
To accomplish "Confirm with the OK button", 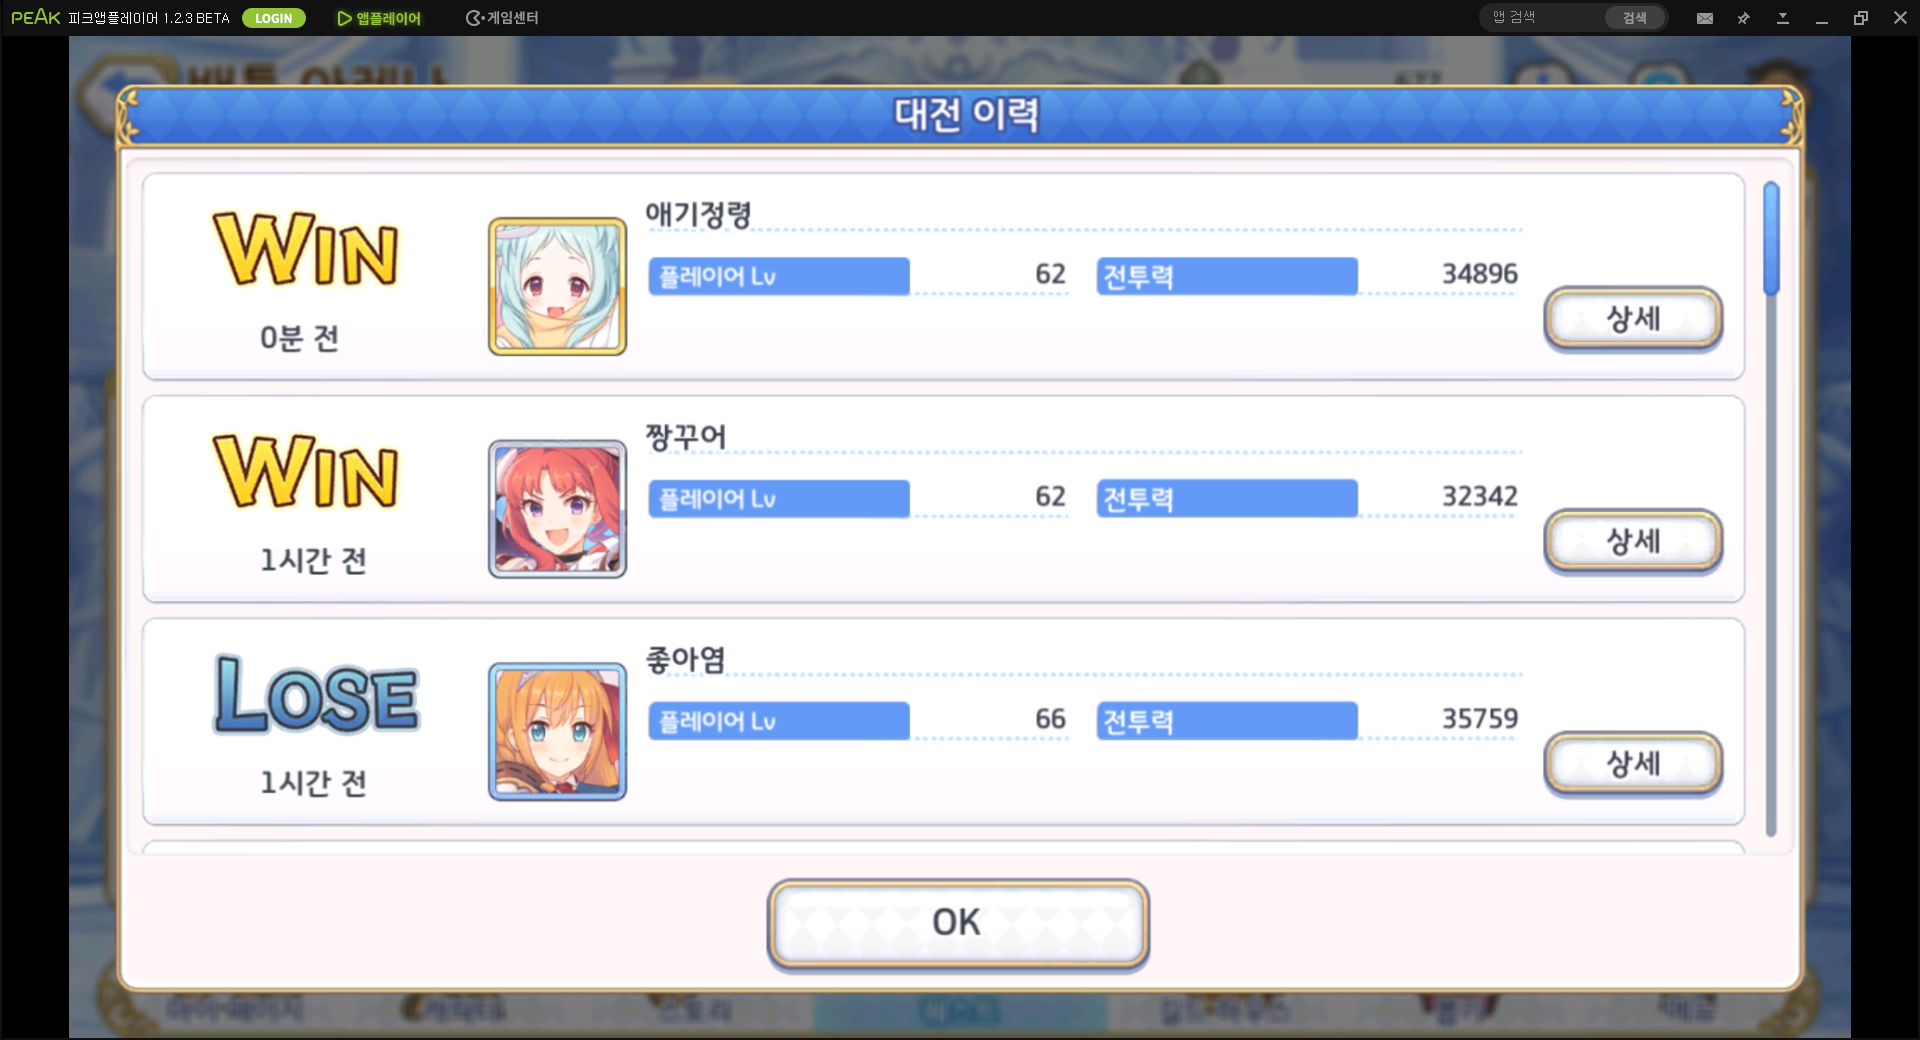I will pyautogui.click(x=958, y=922).
